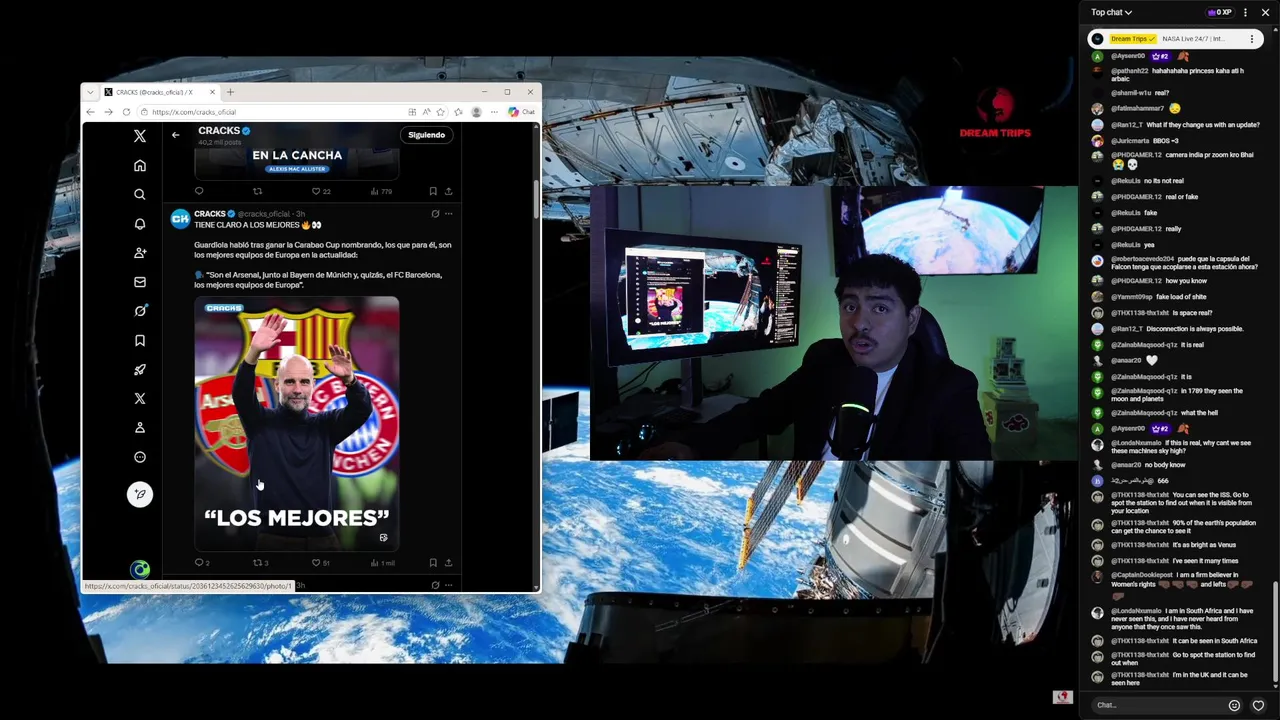The image size is (1280, 720).
Task: Share the EN LA CANCHA post
Action: [x=448, y=191]
